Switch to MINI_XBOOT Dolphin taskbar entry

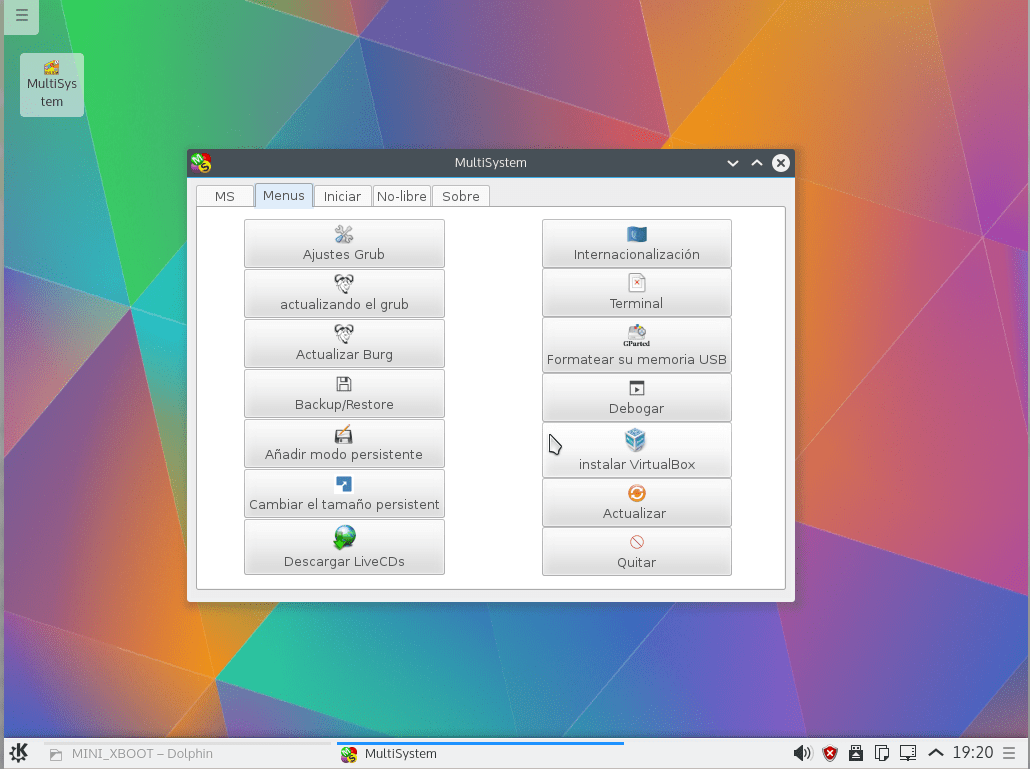(x=189, y=754)
